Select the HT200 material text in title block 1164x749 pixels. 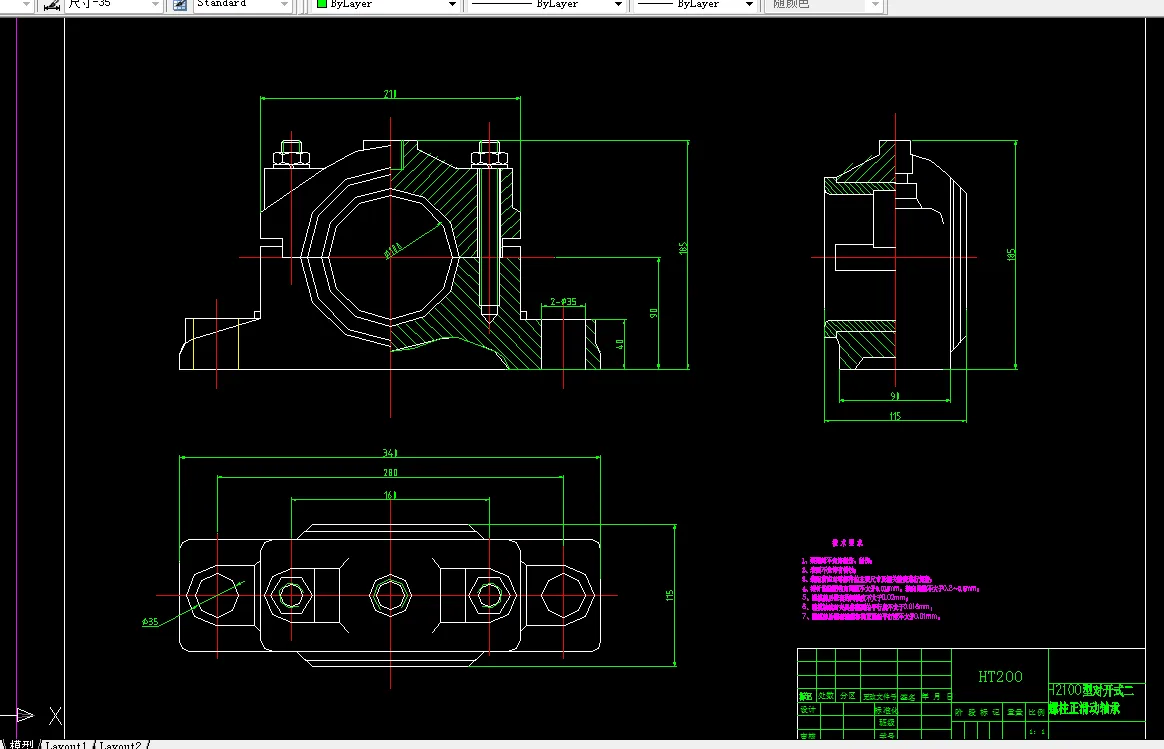click(1000, 676)
